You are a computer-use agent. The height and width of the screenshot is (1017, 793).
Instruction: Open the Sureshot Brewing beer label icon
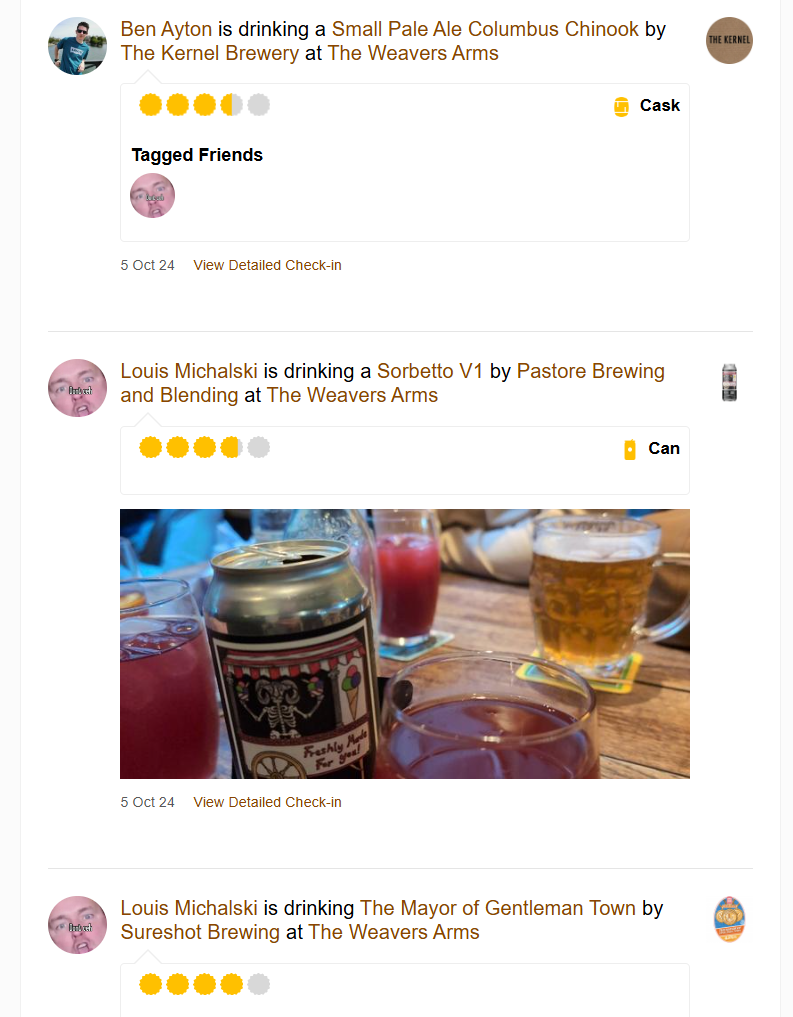tap(729, 920)
